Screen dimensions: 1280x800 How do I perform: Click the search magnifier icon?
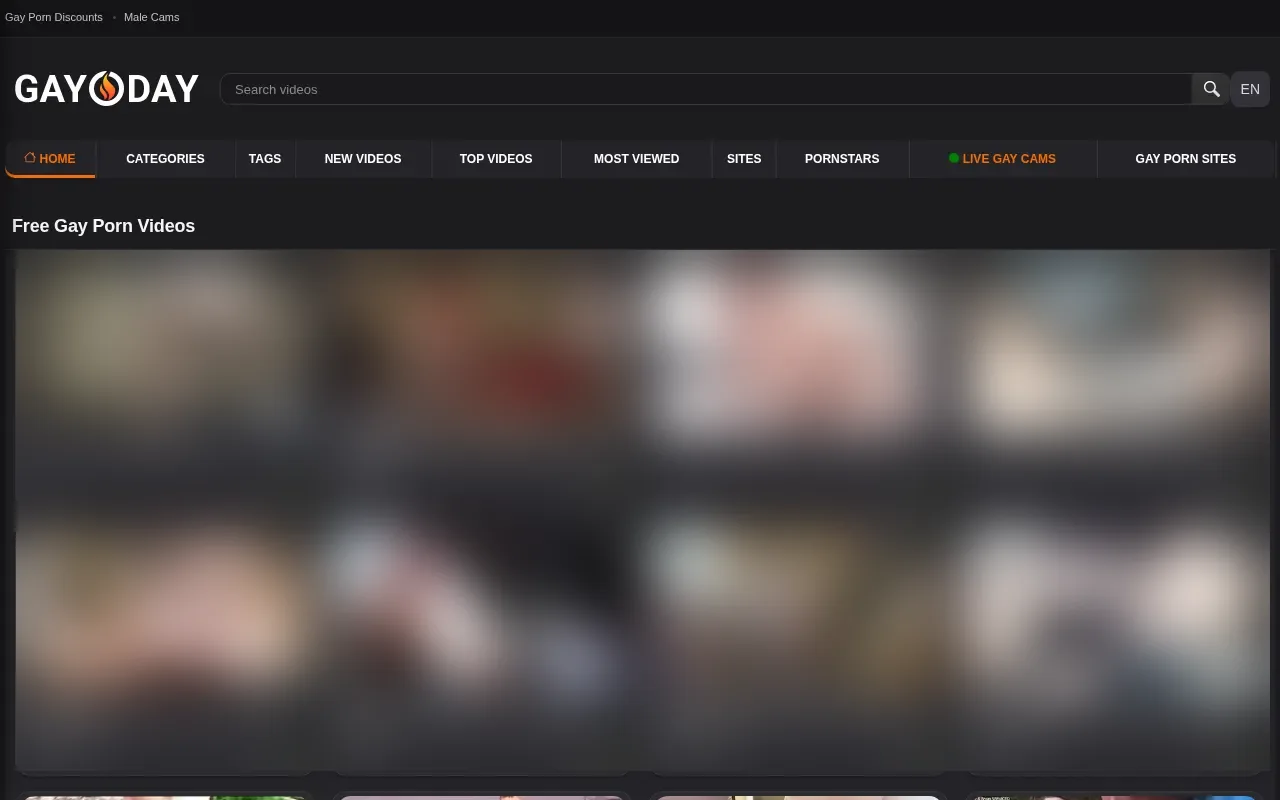pyautogui.click(x=1211, y=89)
